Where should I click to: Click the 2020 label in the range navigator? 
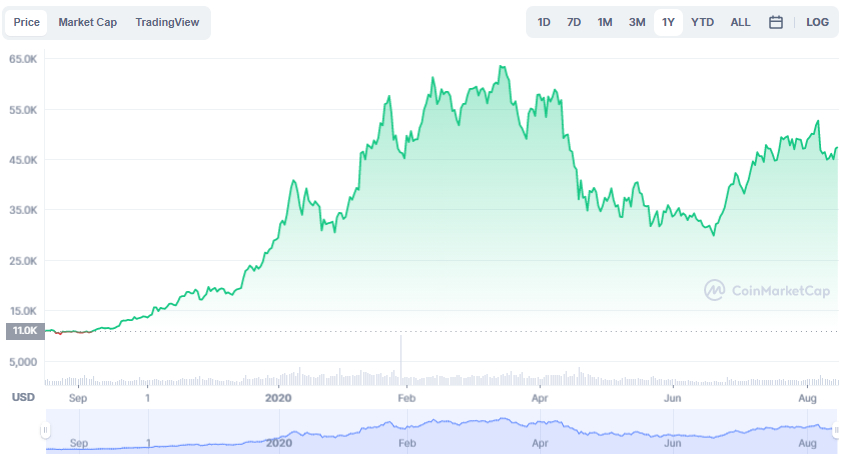pyautogui.click(x=279, y=443)
